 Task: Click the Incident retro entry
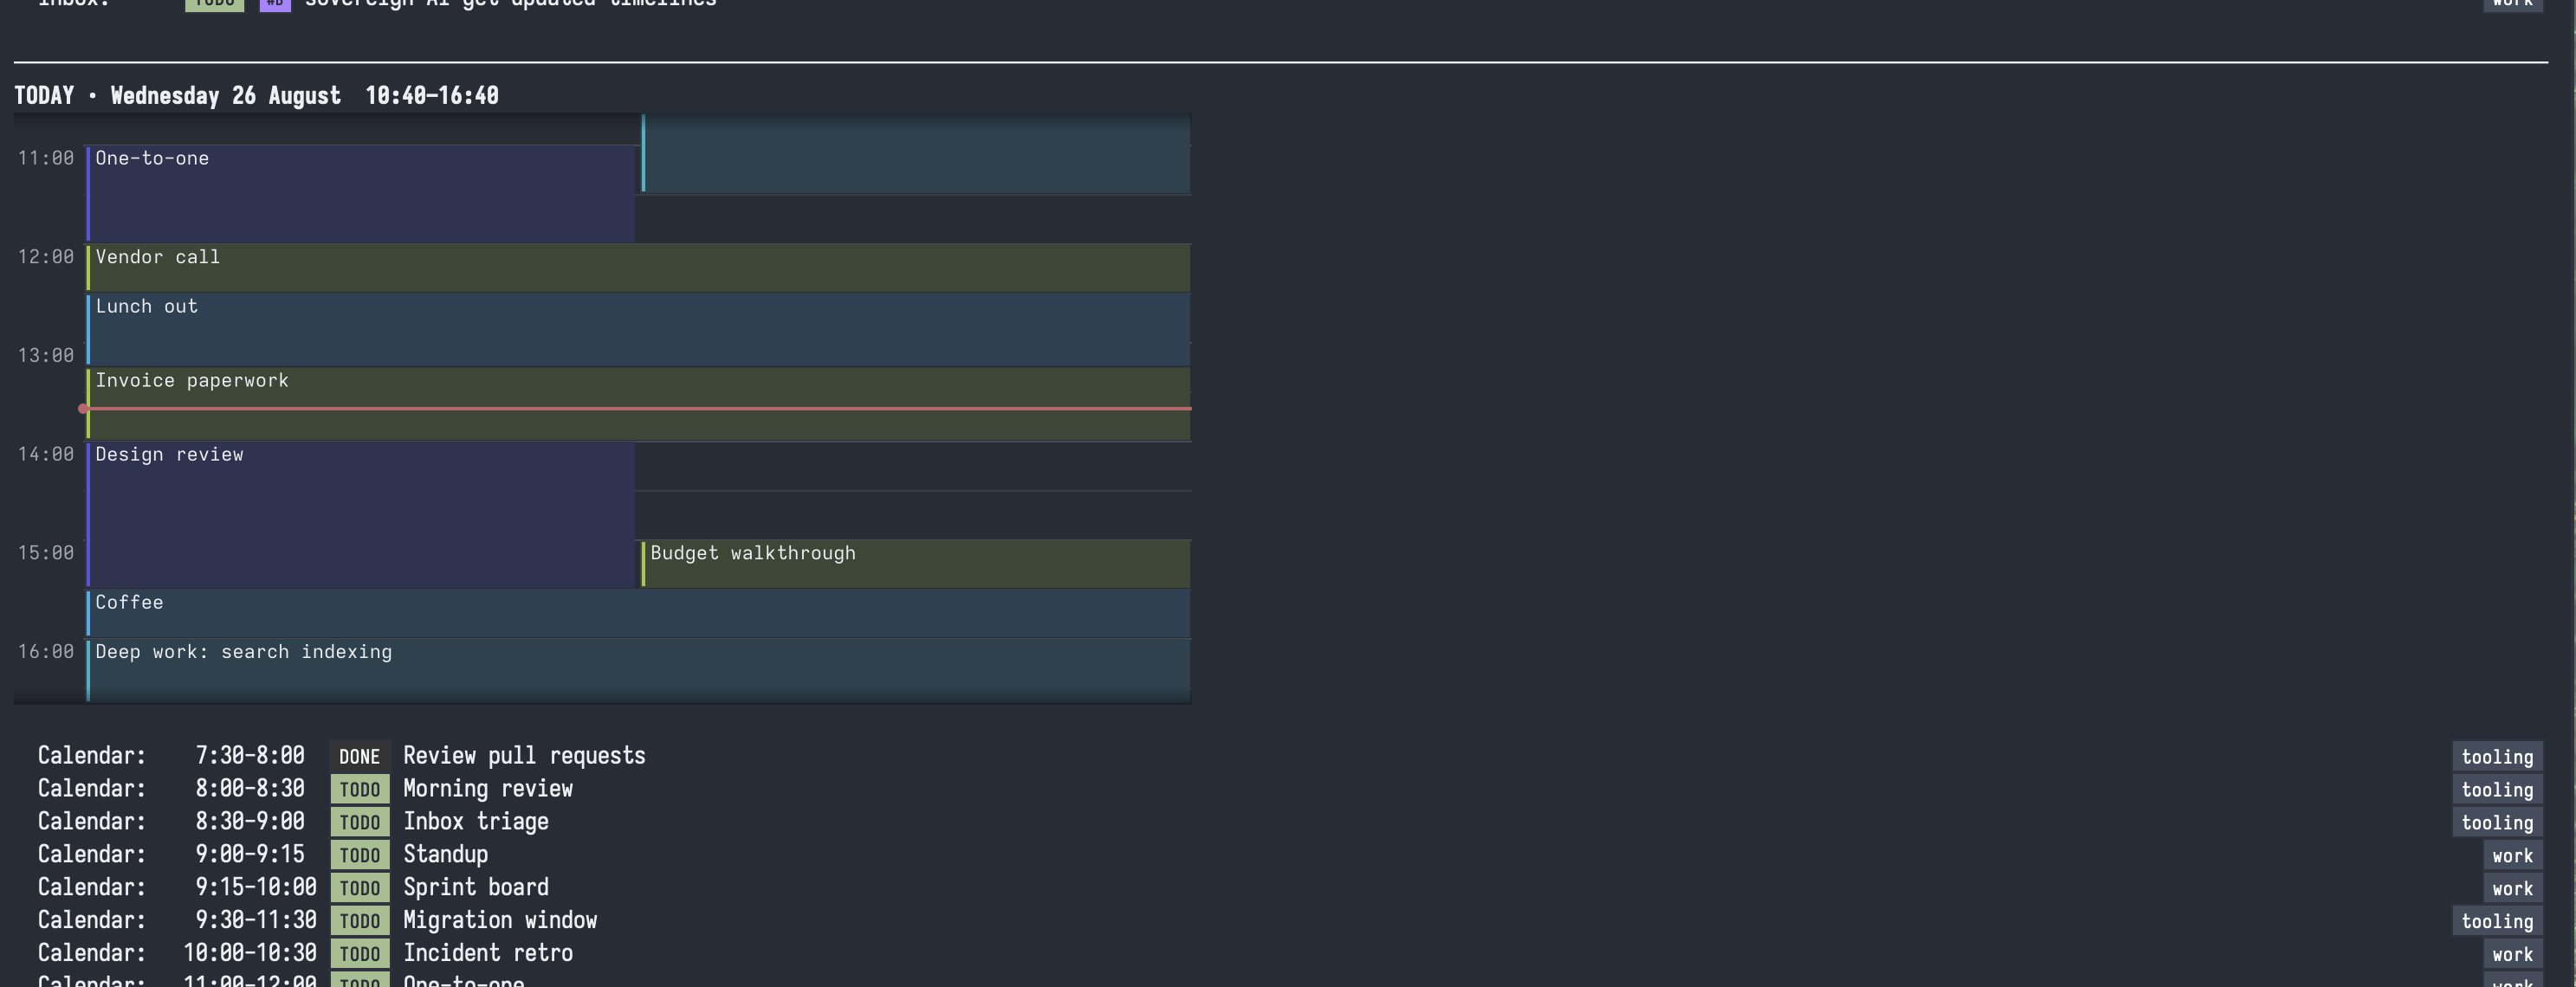pos(488,953)
